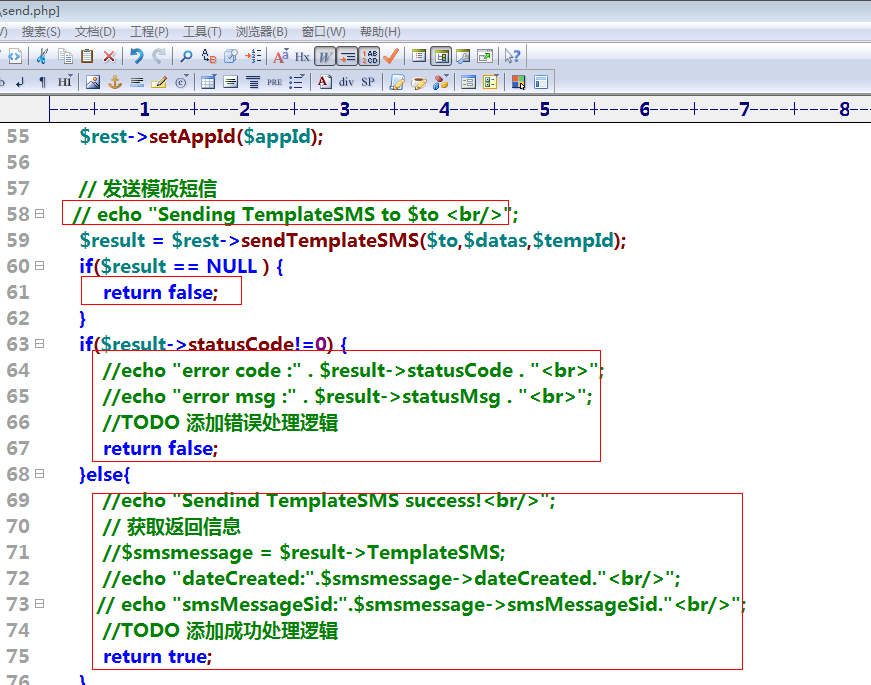
Task: Collapse the fold marker at line 73
Action: tap(39, 603)
